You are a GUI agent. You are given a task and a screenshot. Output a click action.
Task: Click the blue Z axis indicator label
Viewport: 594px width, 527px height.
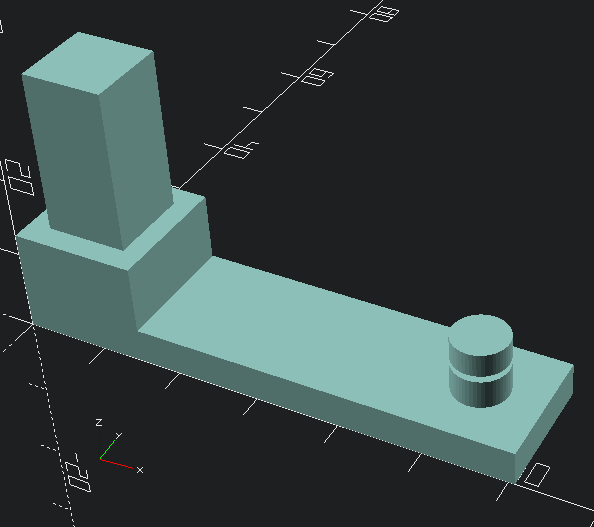pos(99,422)
